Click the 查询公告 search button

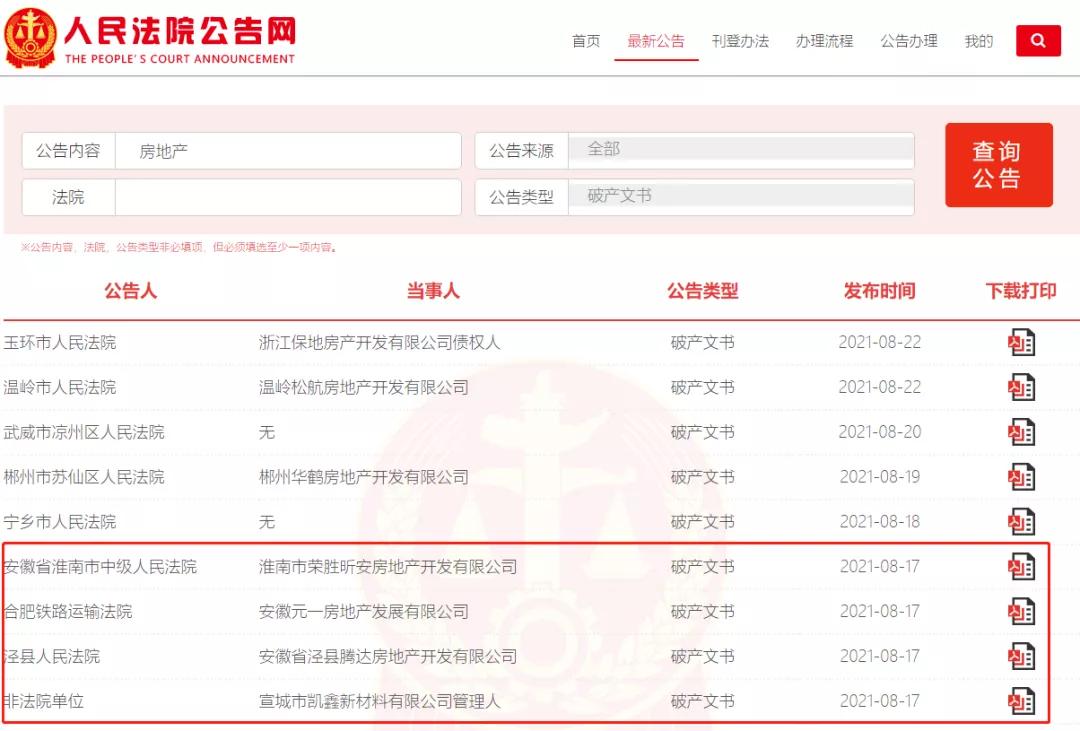998,164
